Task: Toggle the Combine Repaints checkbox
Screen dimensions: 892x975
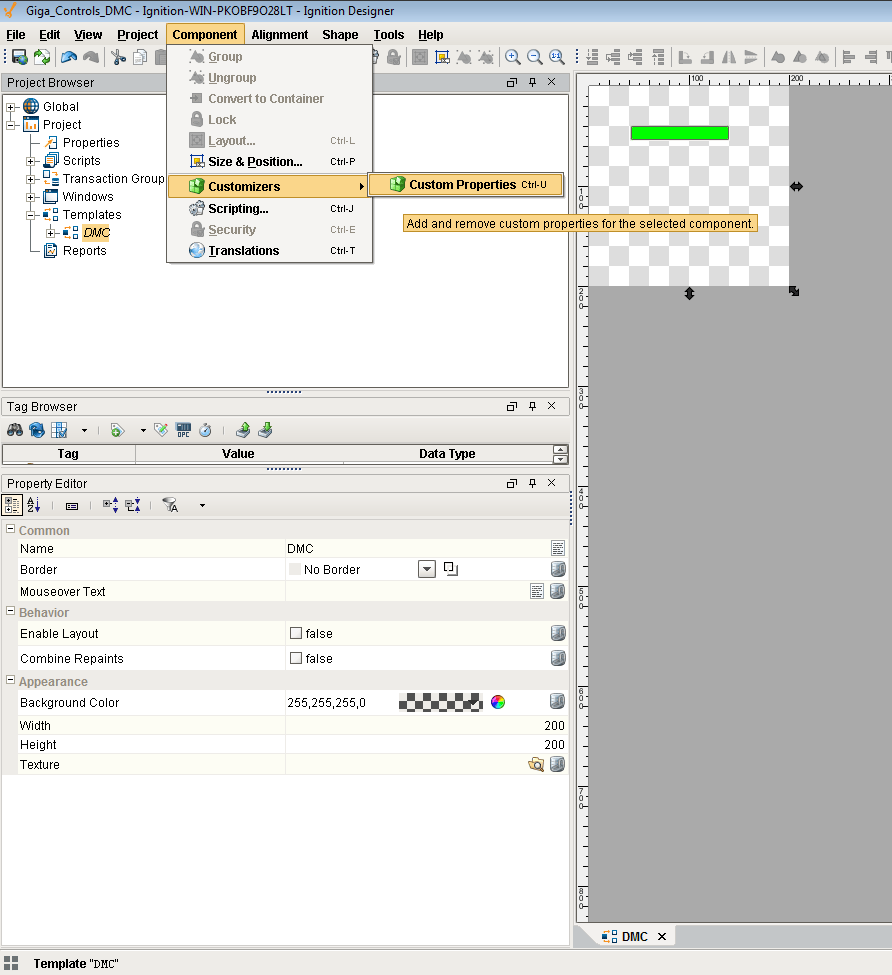Action: click(296, 659)
